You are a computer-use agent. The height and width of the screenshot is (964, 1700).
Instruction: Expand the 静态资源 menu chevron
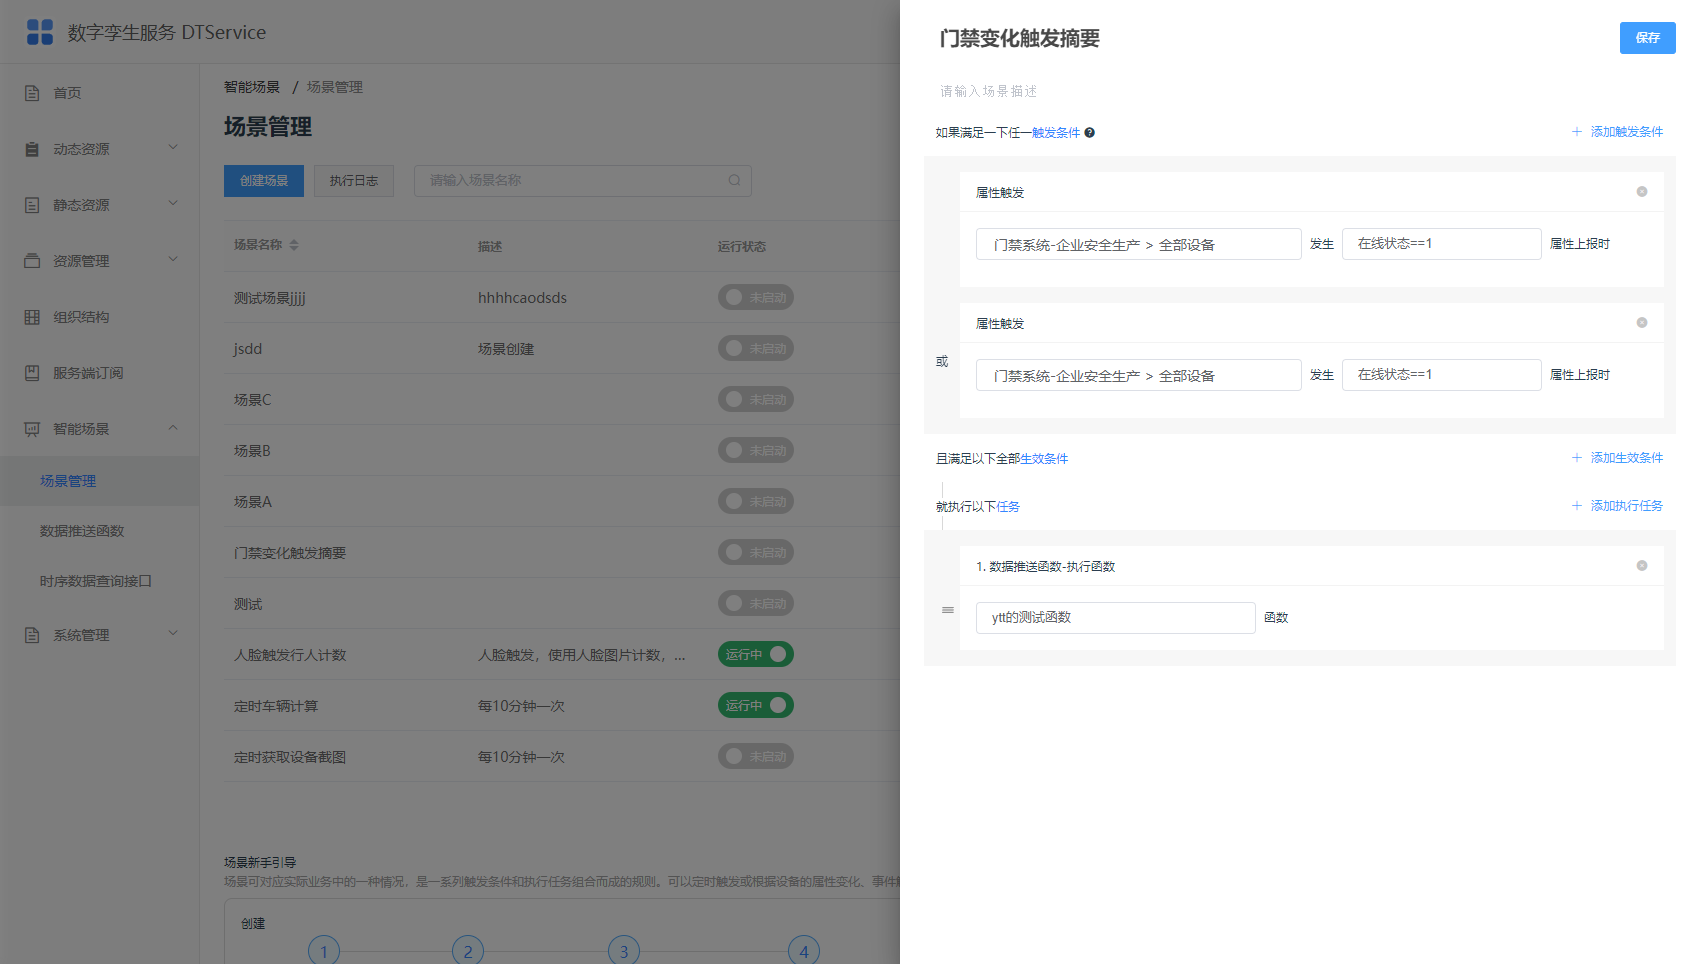(173, 203)
